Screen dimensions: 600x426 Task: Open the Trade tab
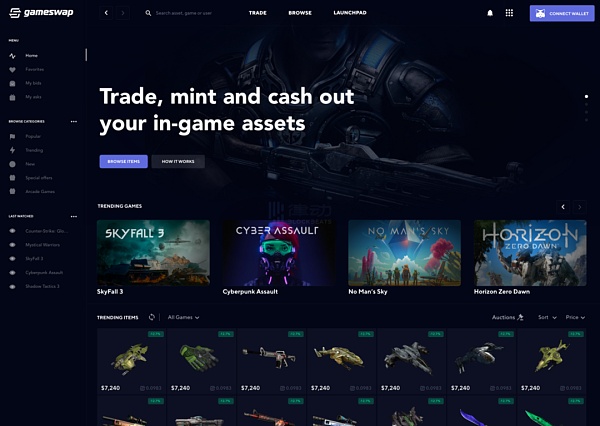[x=258, y=13]
